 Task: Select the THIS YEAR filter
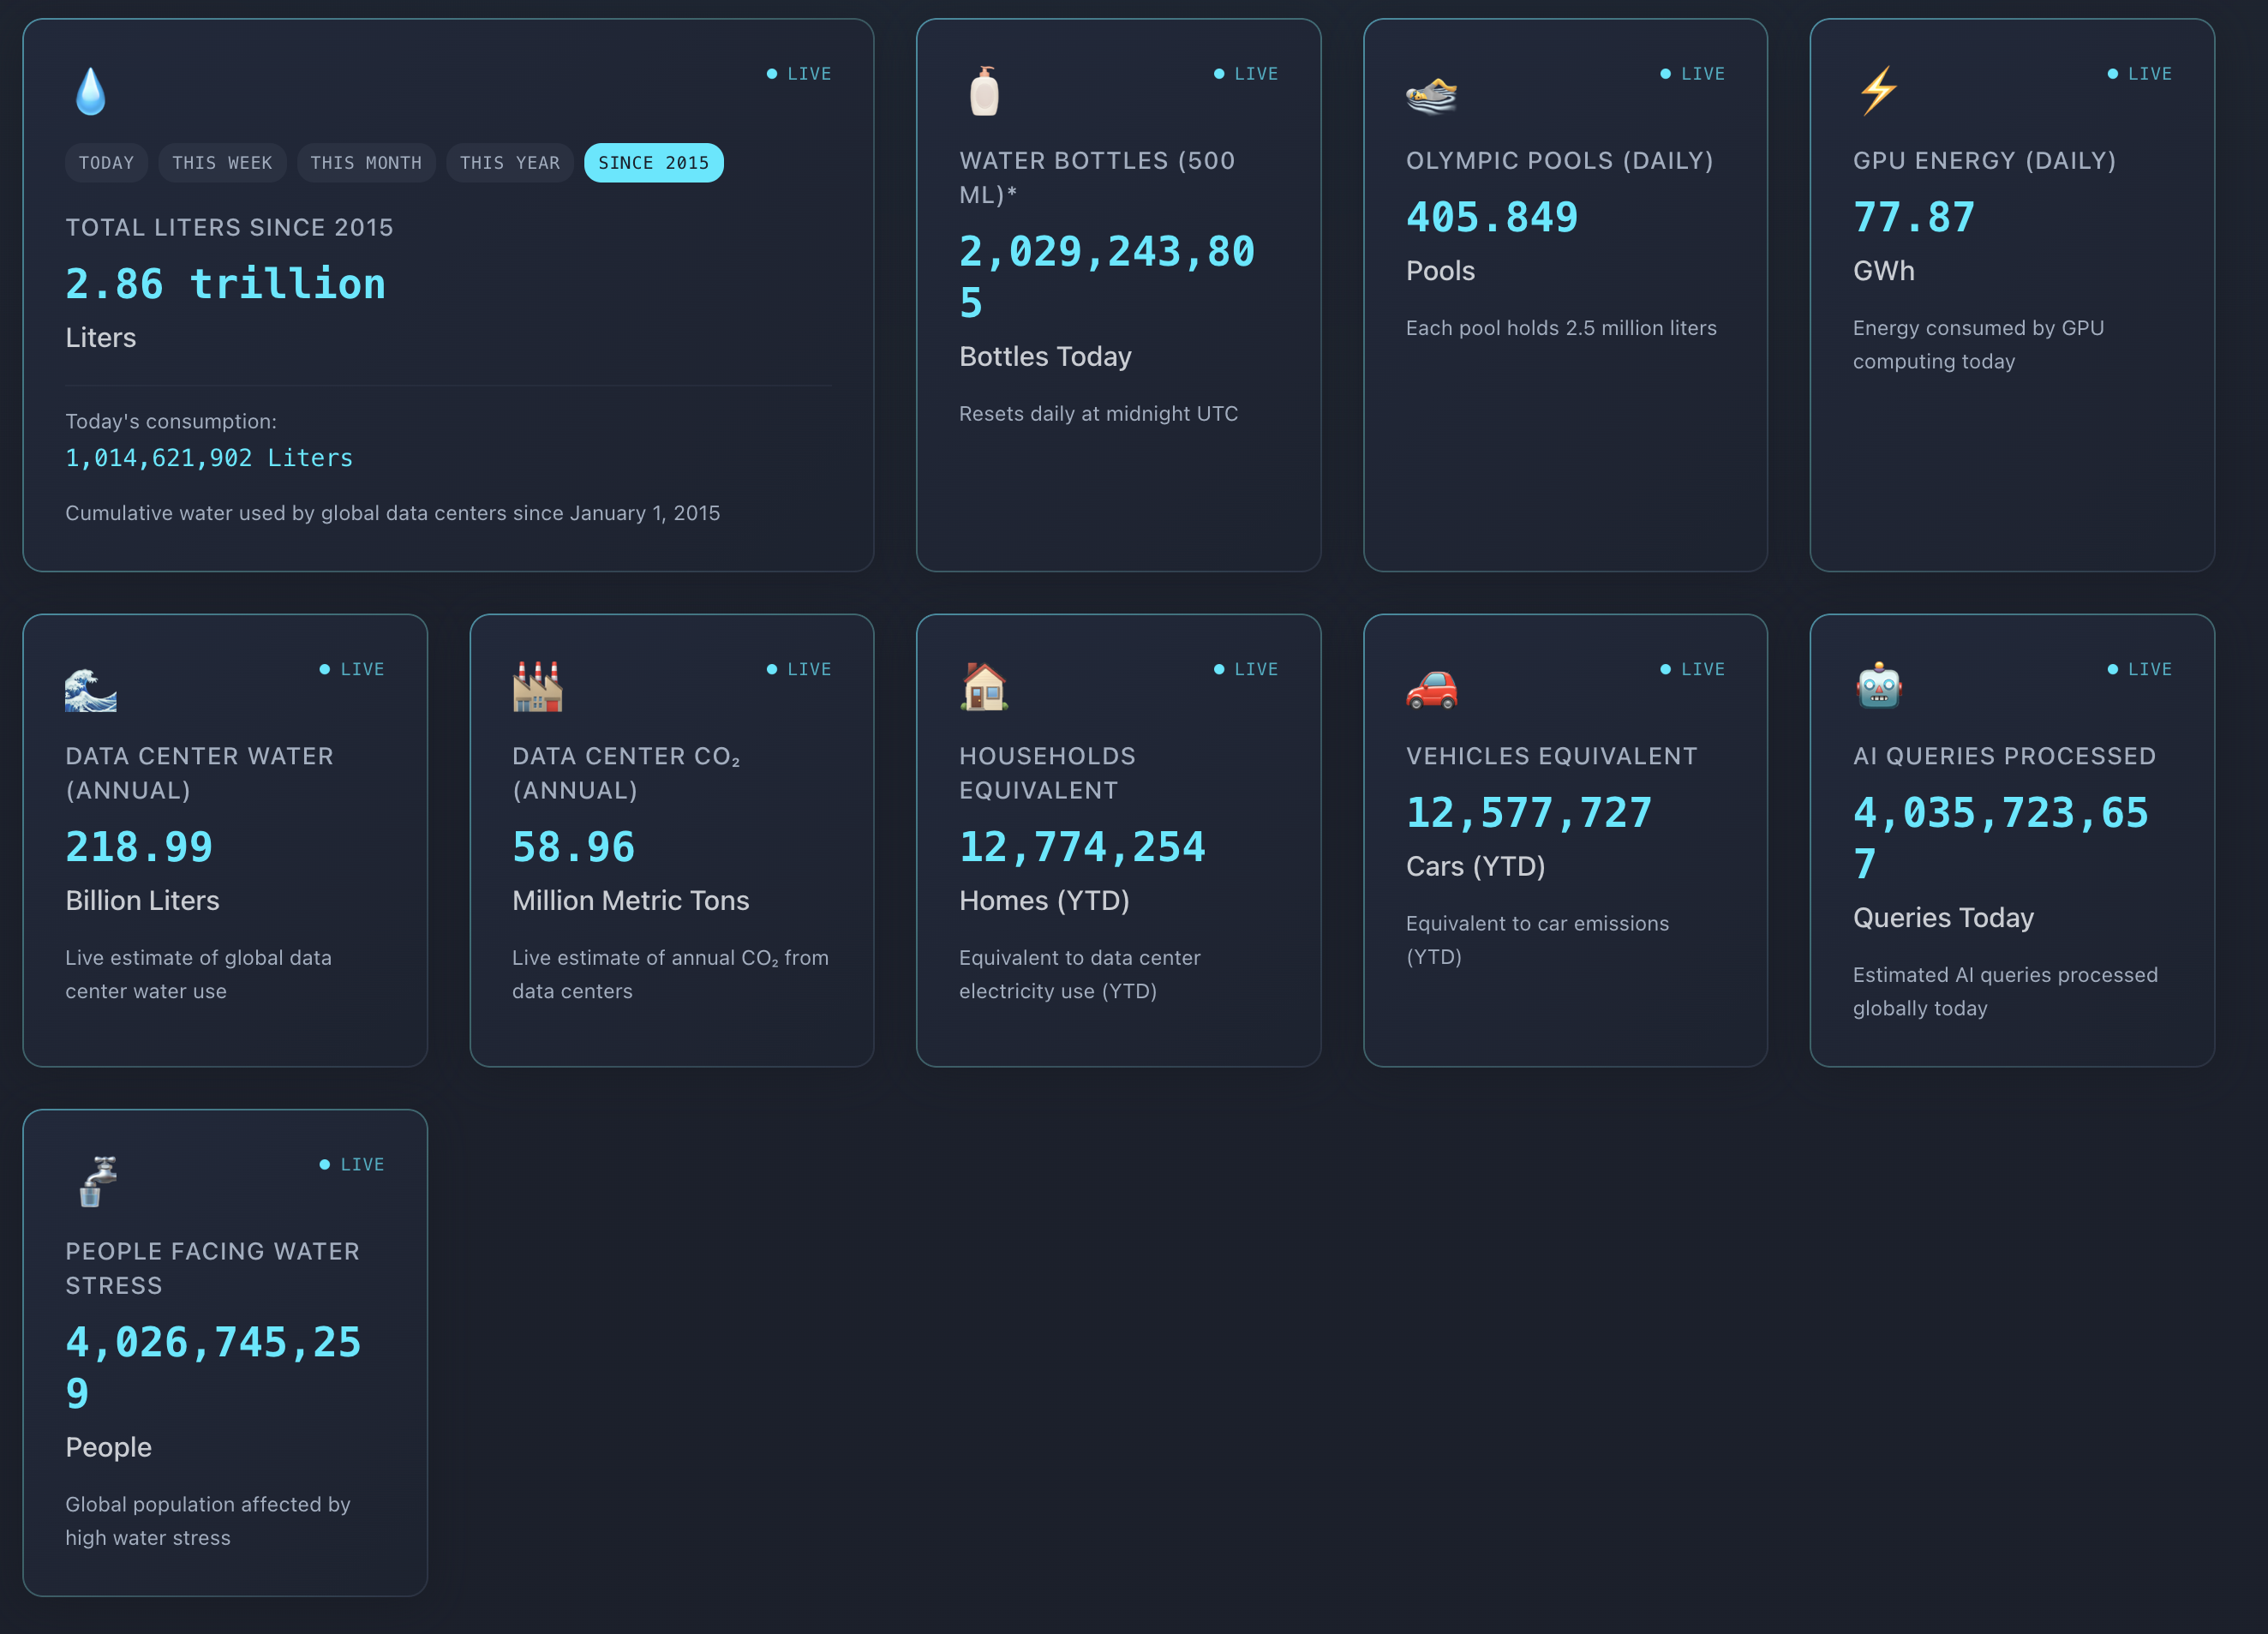point(509,163)
